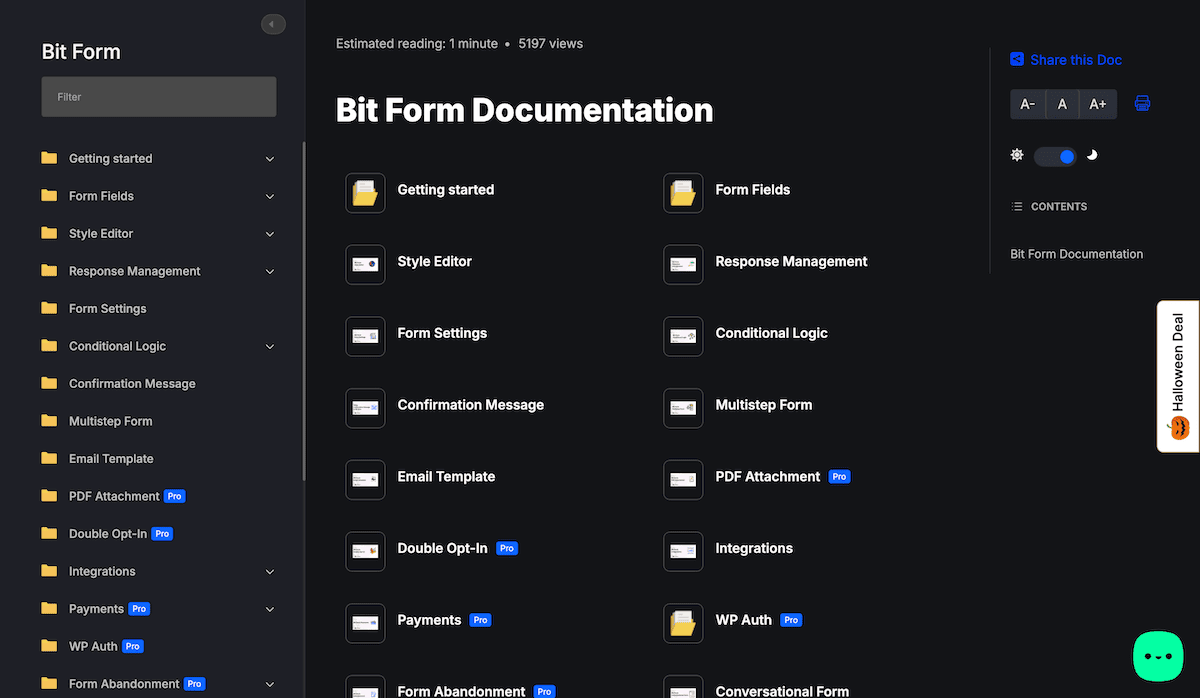Decrease font size with A- button

point(1028,104)
